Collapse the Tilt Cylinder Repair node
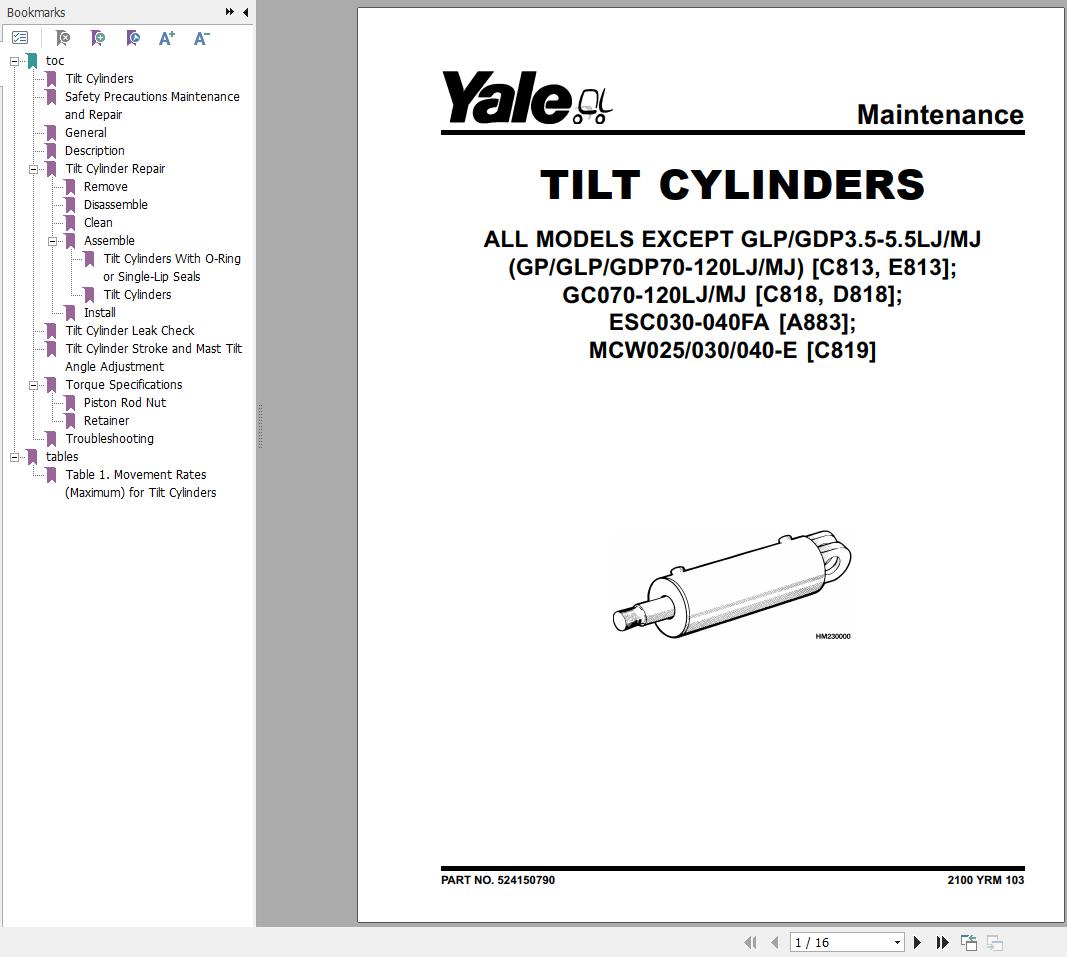The width and height of the screenshot is (1067, 957). 33,169
